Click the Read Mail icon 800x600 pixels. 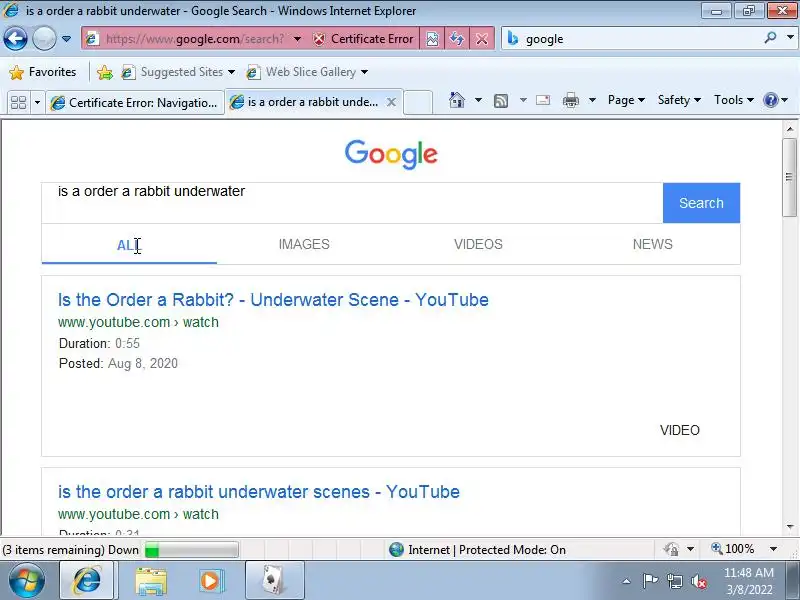tap(543, 100)
